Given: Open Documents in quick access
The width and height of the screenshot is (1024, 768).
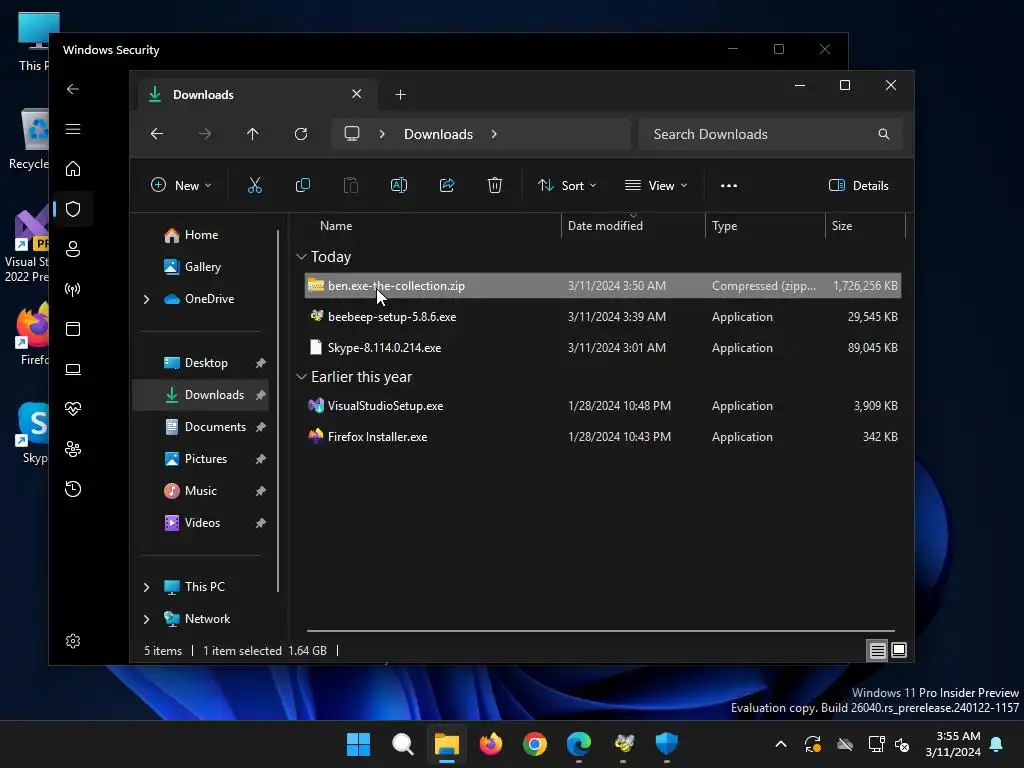Looking at the screenshot, I should pos(215,427).
